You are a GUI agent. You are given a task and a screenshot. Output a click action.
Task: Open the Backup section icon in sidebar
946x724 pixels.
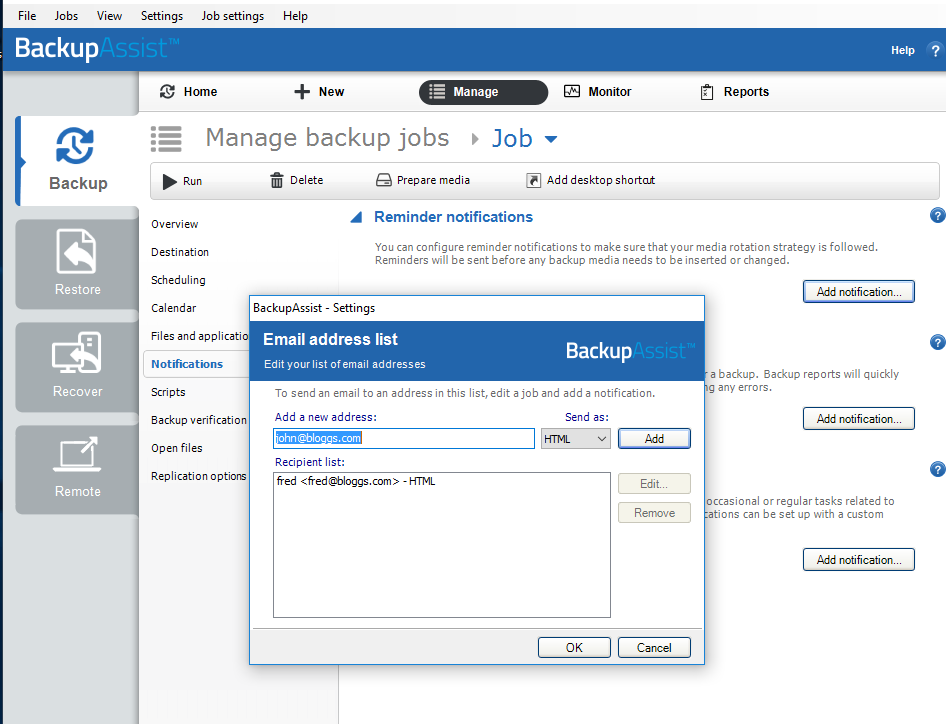(75, 145)
